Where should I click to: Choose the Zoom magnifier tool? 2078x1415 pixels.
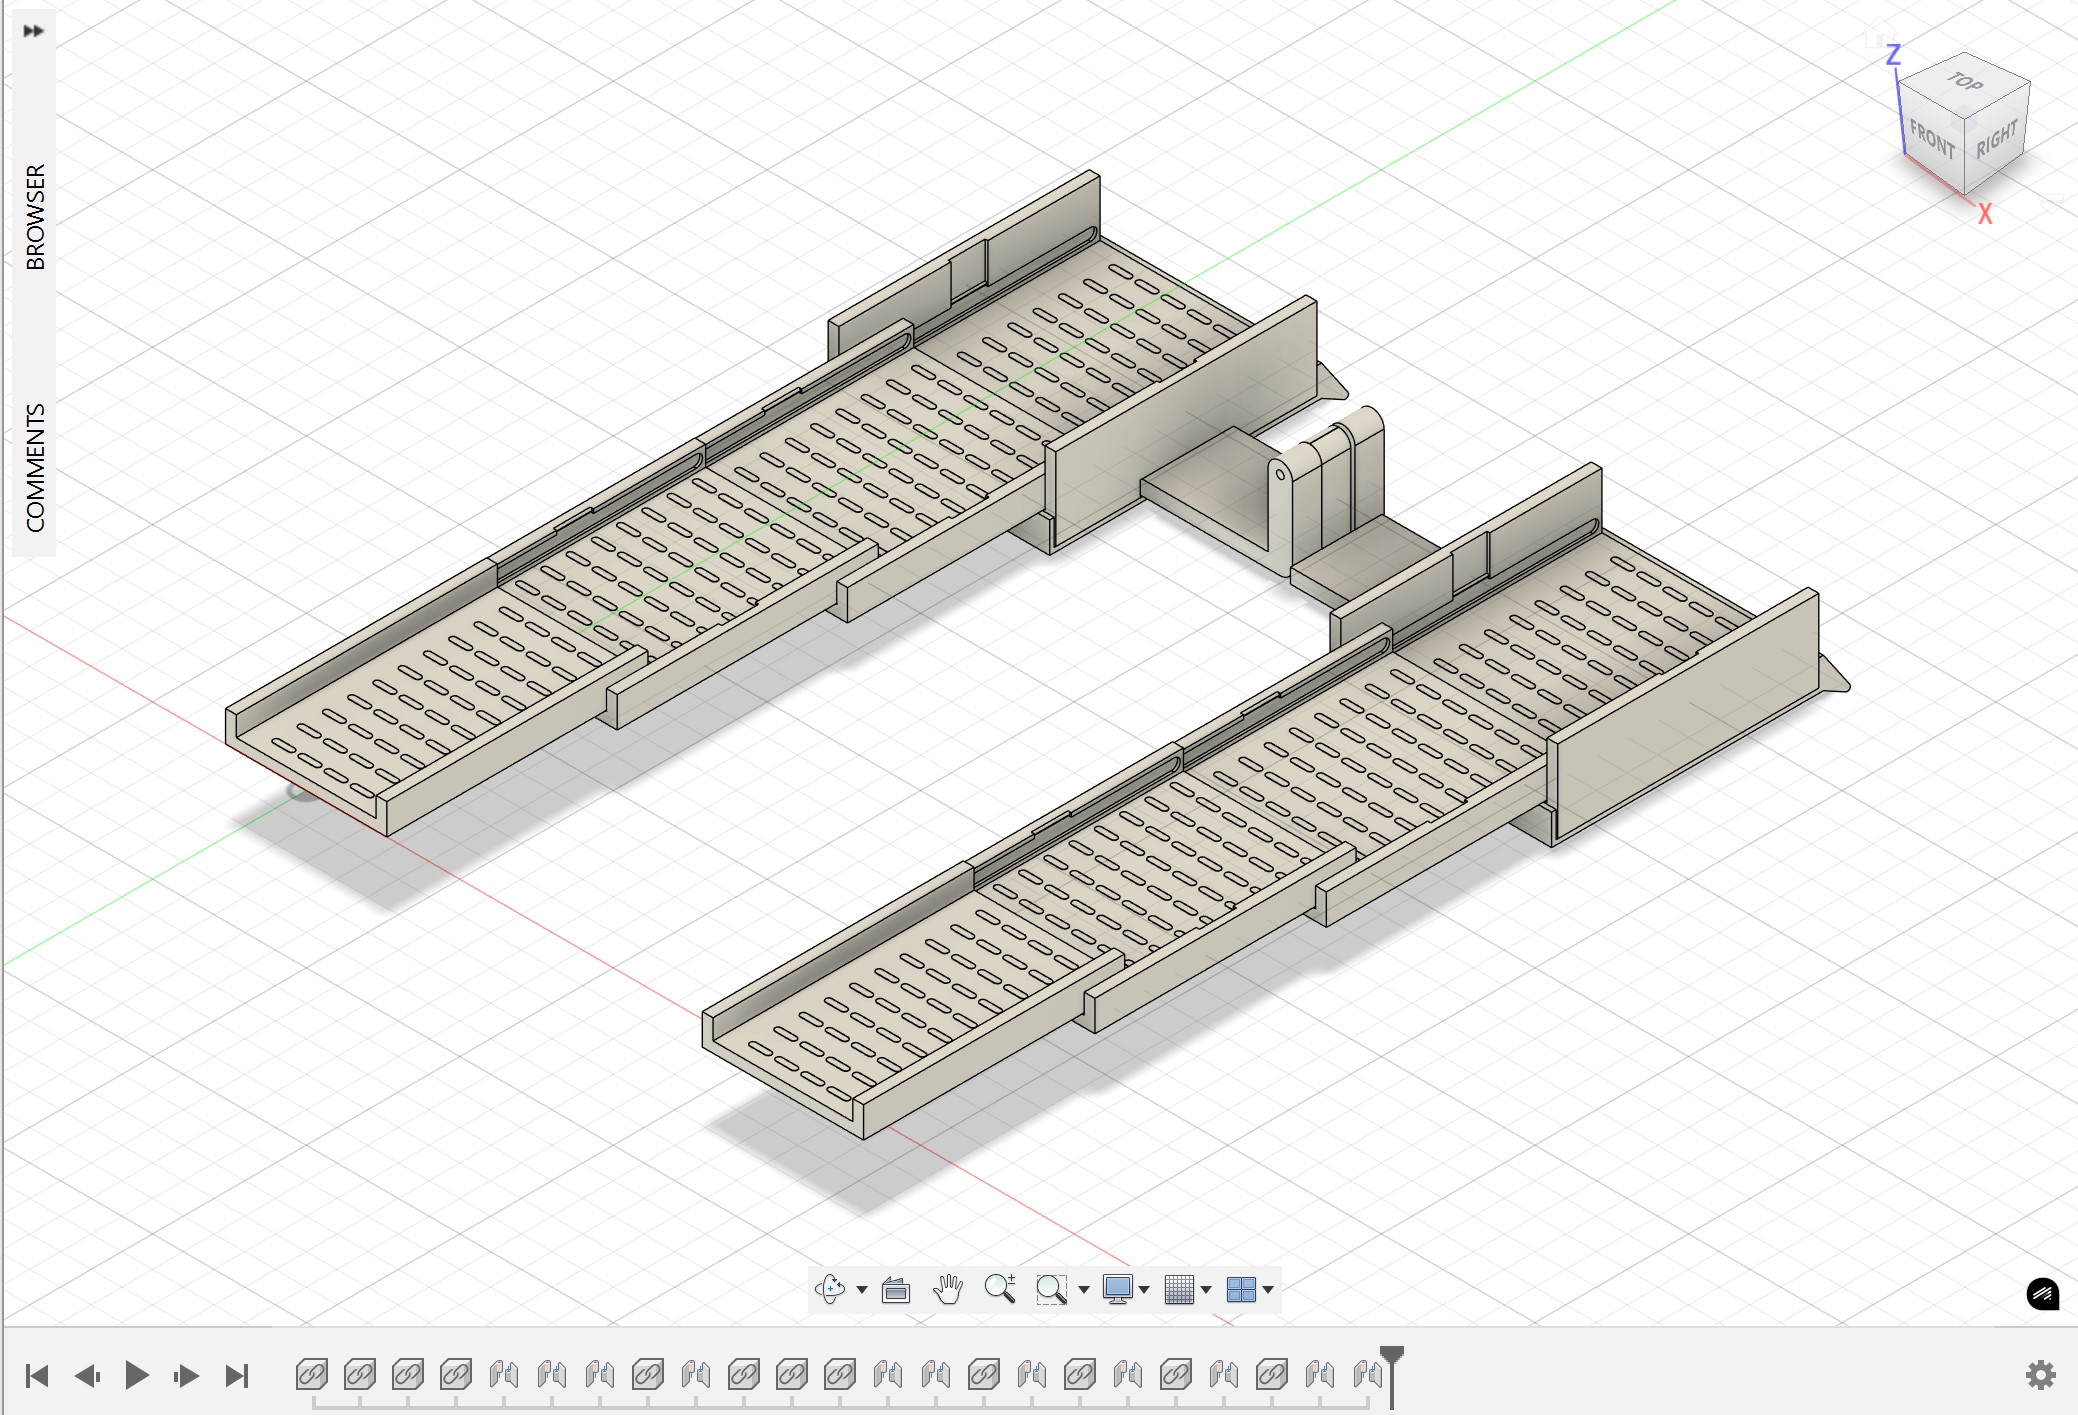999,1289
